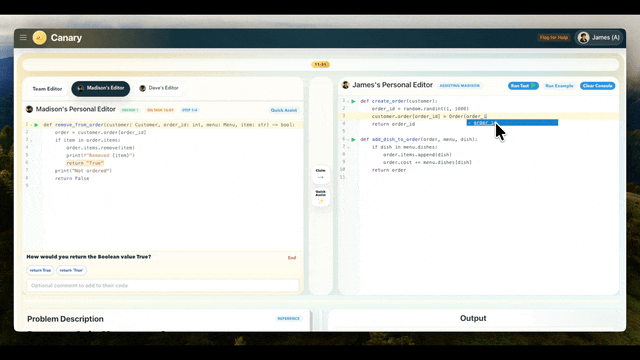Click the Quick Assist sparkle button
Image resolution: width=640 pixels, height=360 pixels.
click(320, 196)
